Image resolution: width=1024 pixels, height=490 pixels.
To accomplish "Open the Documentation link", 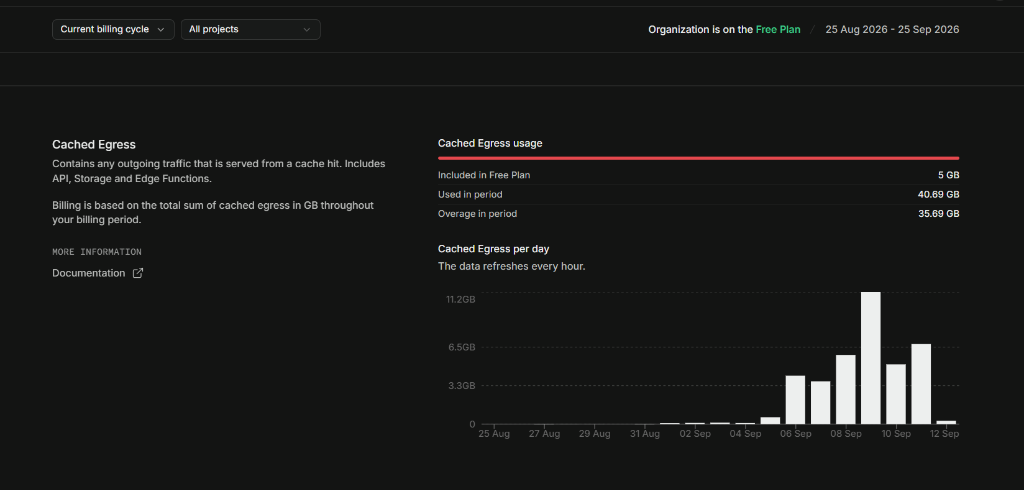I will pyautogui.click(x=88, y=273).
